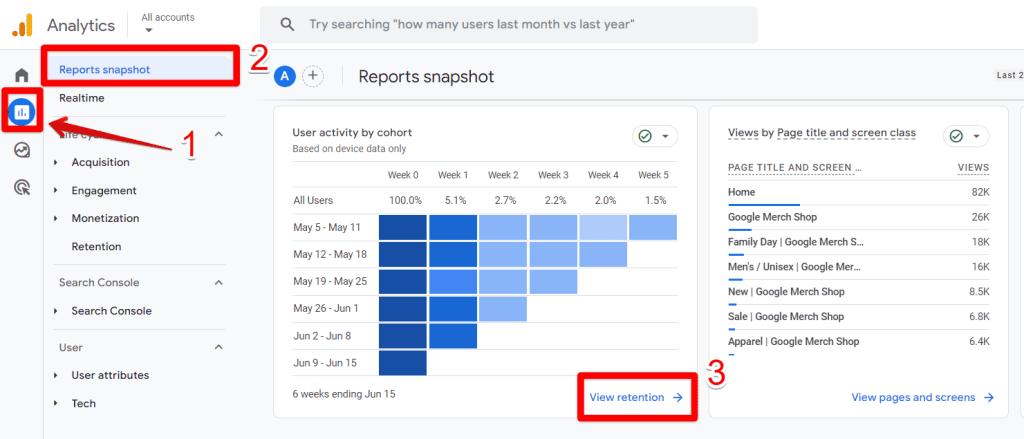Click the Sale | Google Merch Shop row
The width and height of the screenshot is (1024, 439).
(x=859, y=316)
